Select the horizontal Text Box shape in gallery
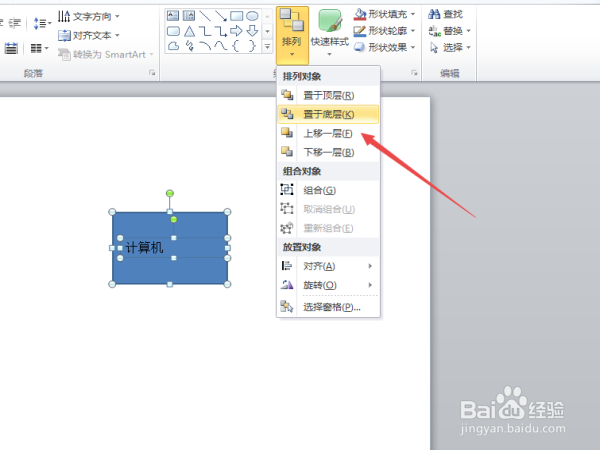Image resolution: width=600 pixels, height=450 pixels. pos(173,16)
